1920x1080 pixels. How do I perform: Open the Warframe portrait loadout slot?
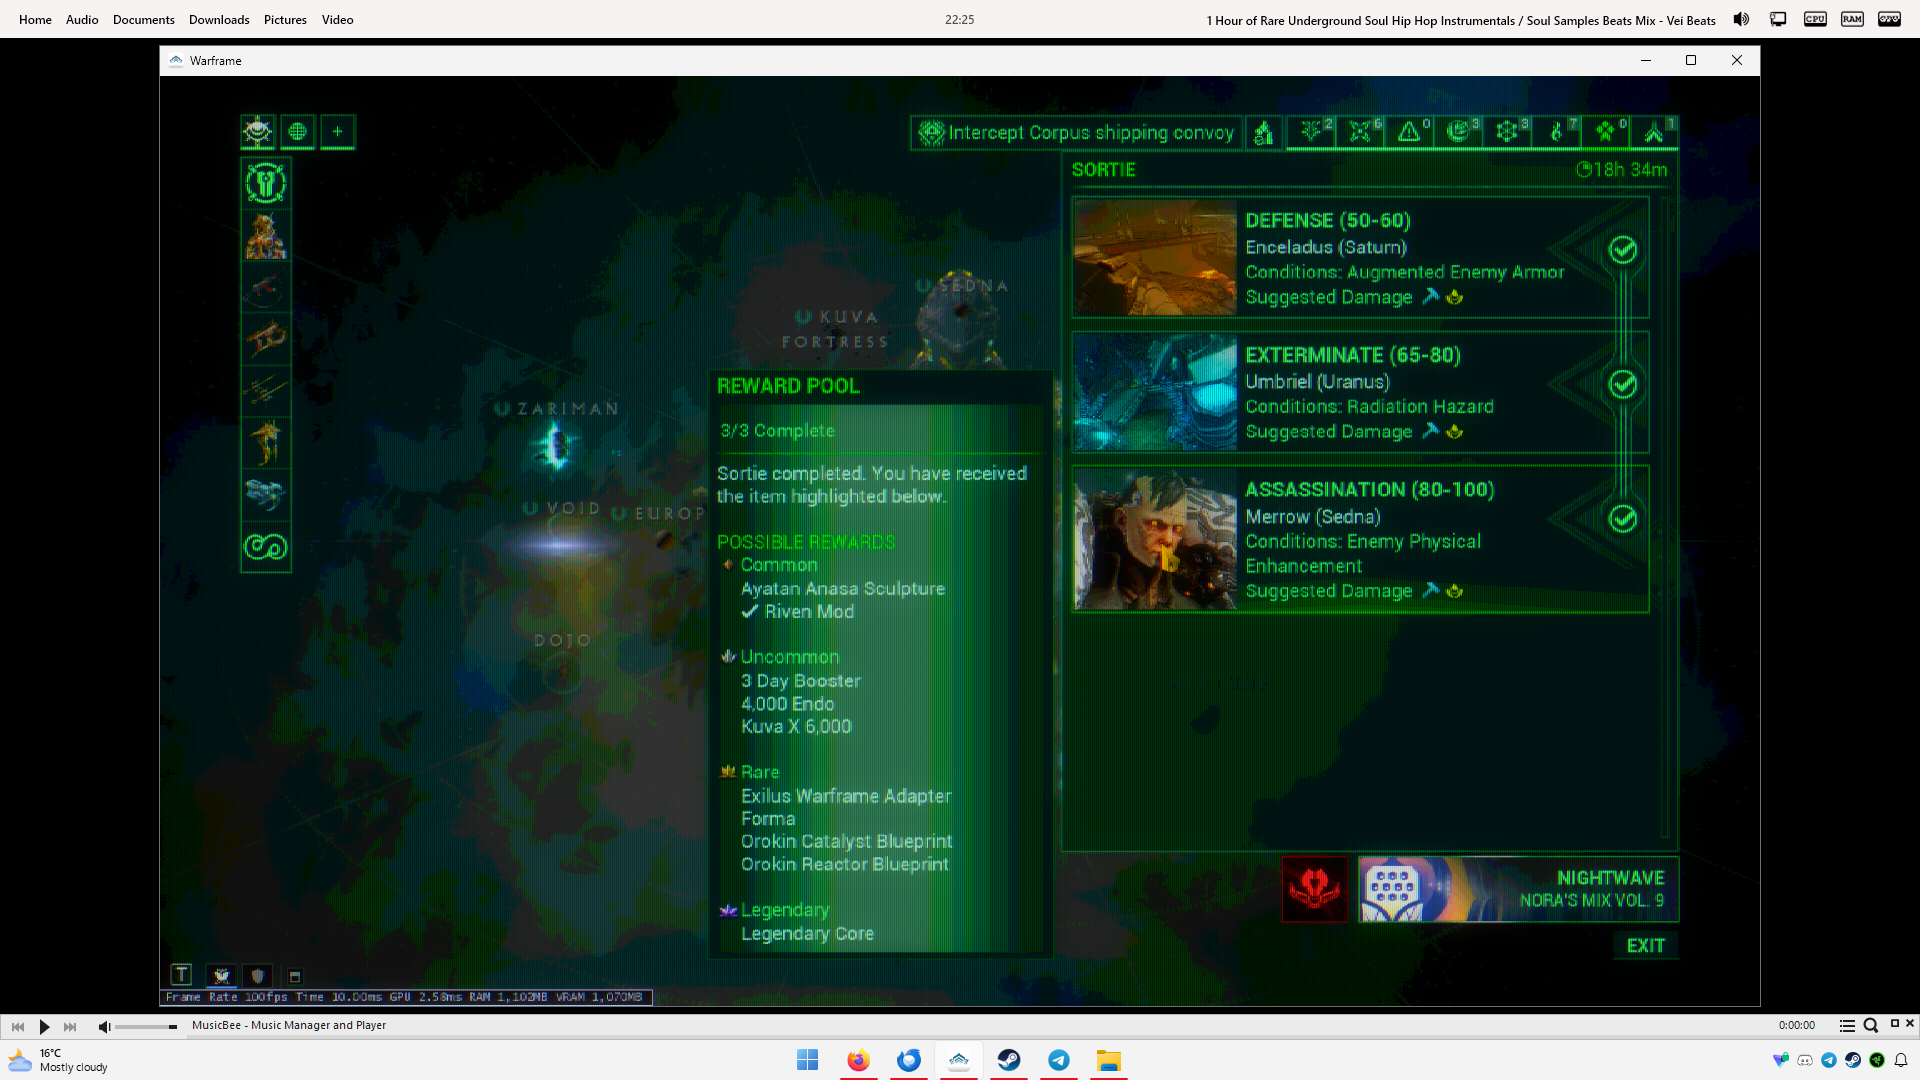(x=265, y=236)
